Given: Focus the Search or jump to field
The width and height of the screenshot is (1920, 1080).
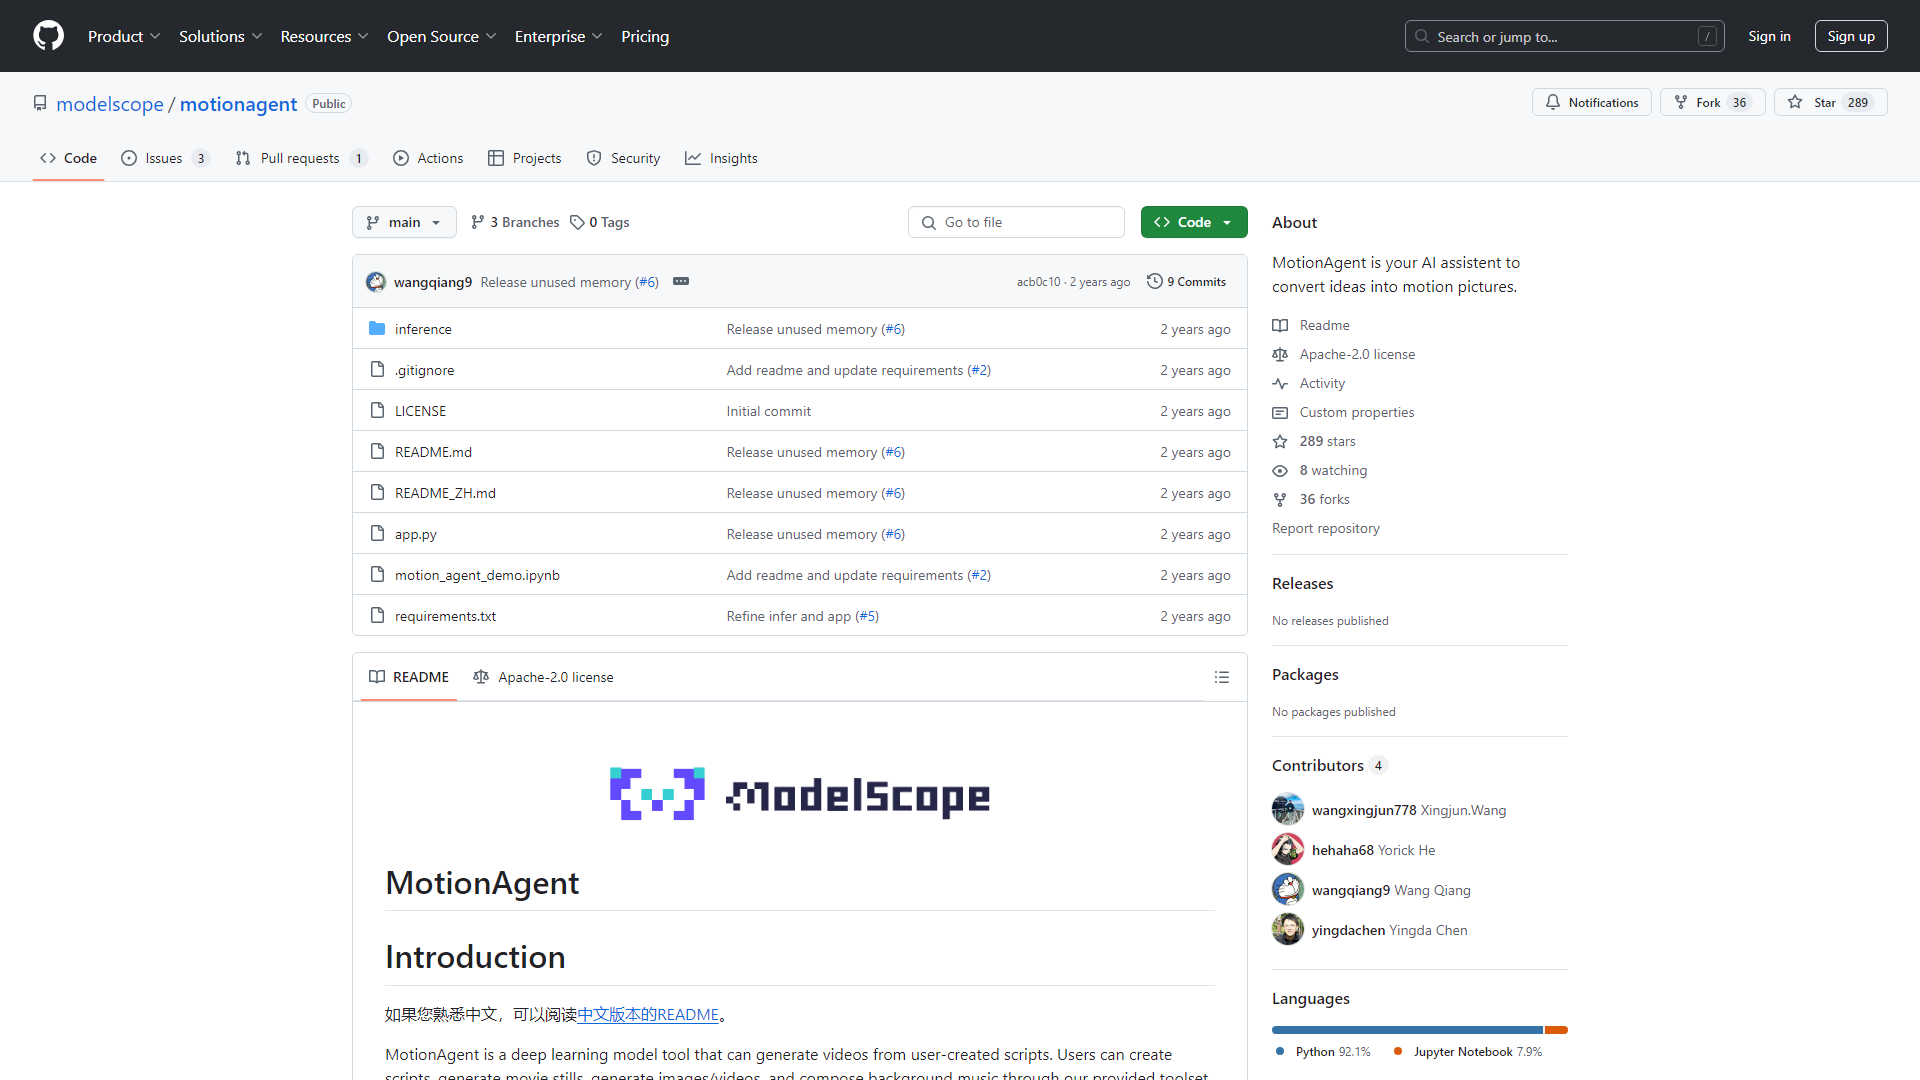Looking at the screenshot, I should click(x=1565, y=36).
